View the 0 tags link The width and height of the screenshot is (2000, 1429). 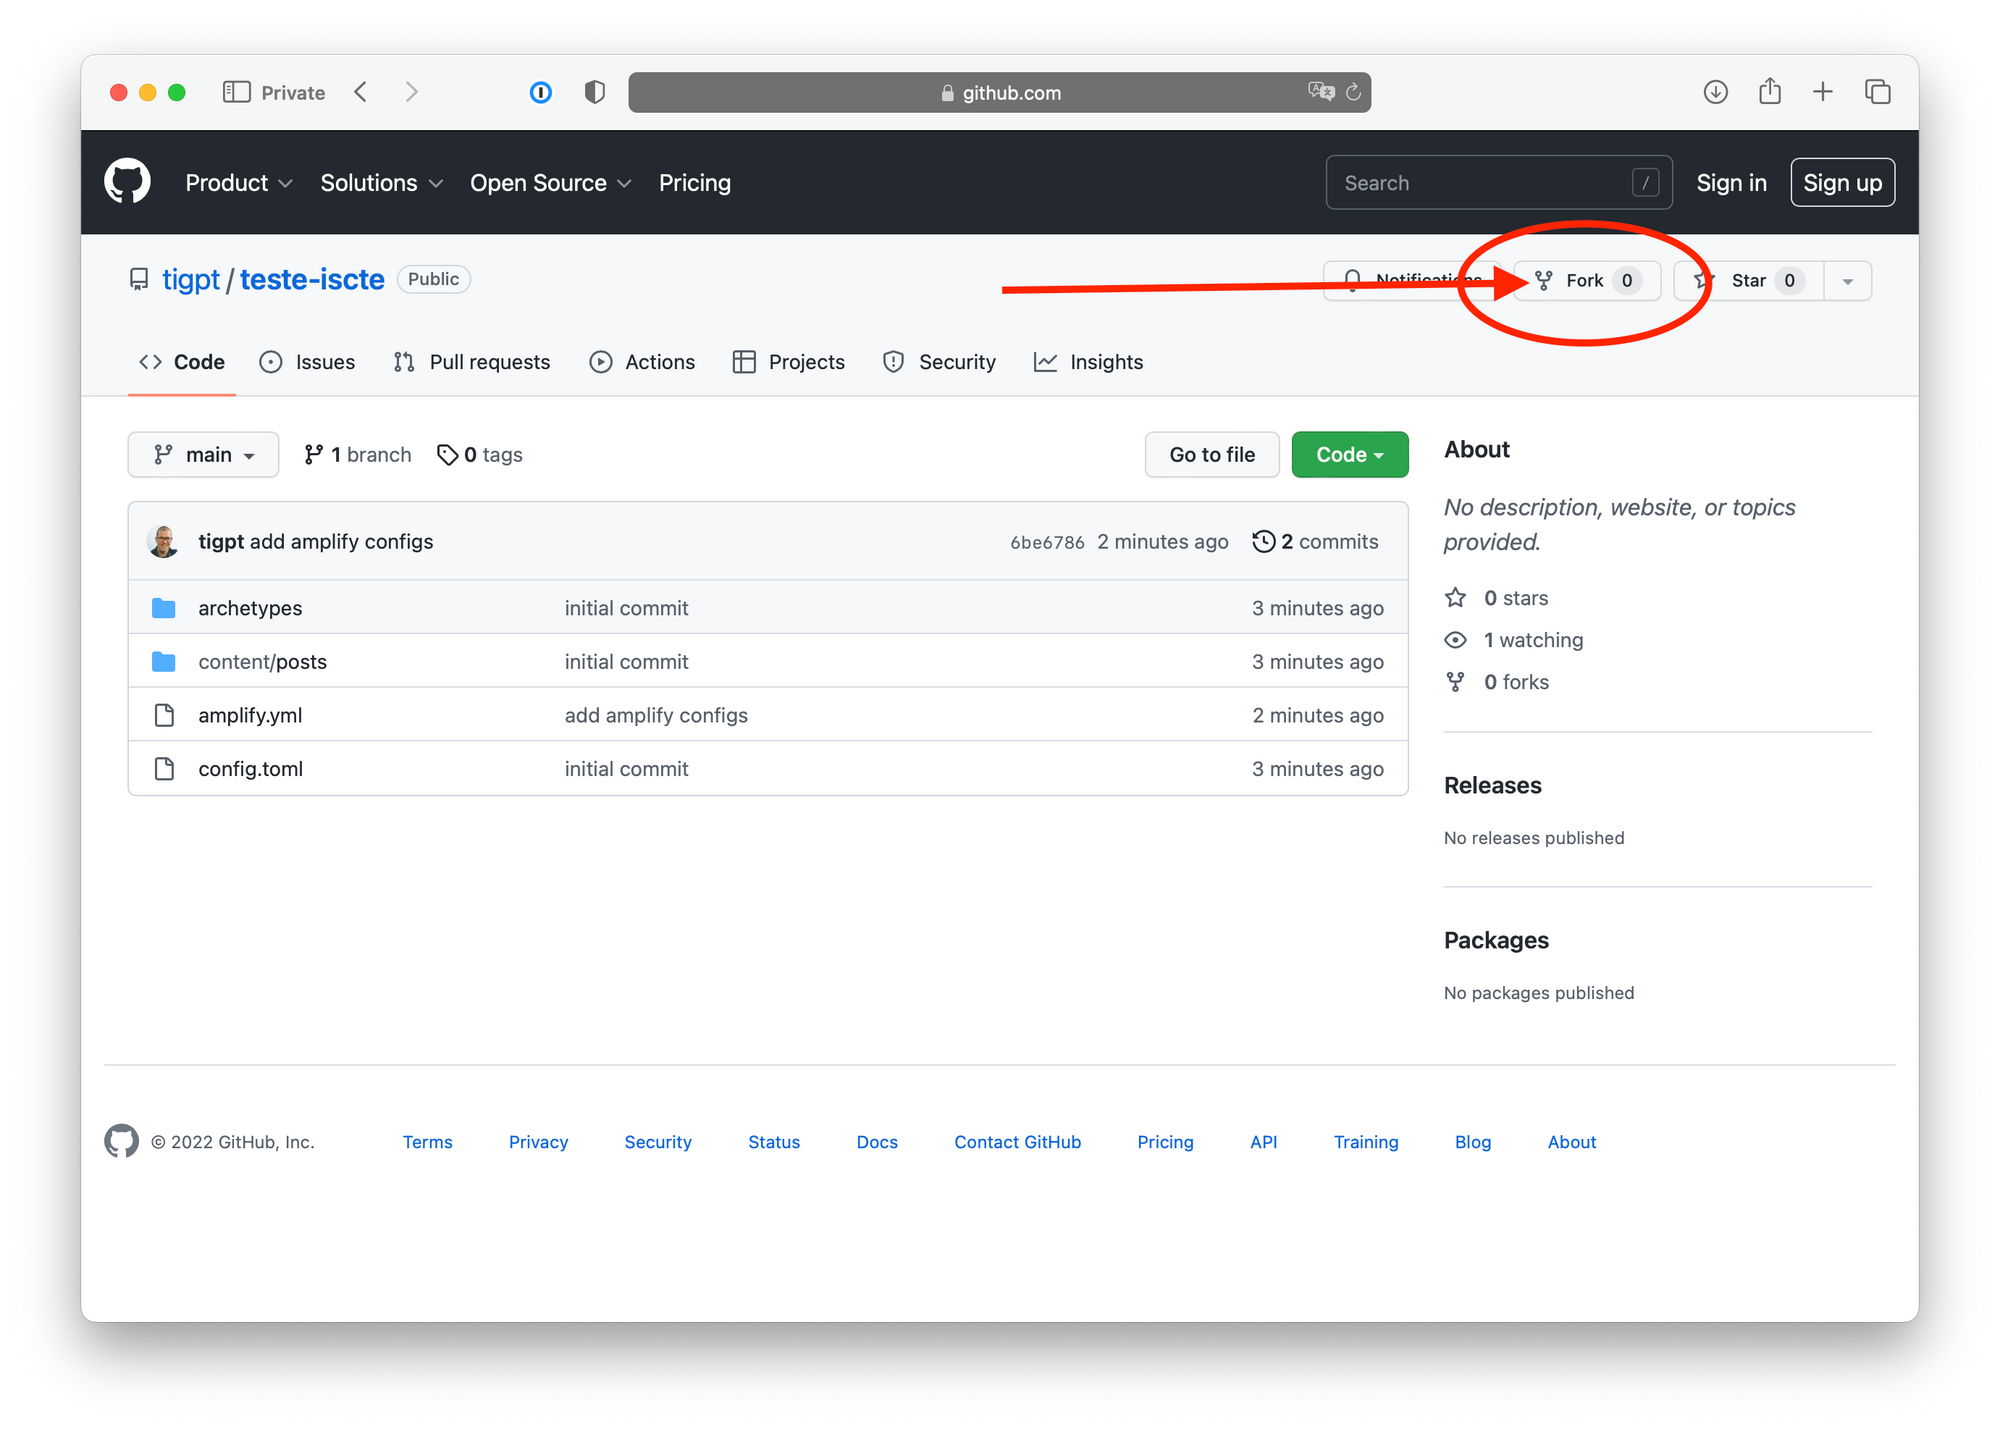480,455
